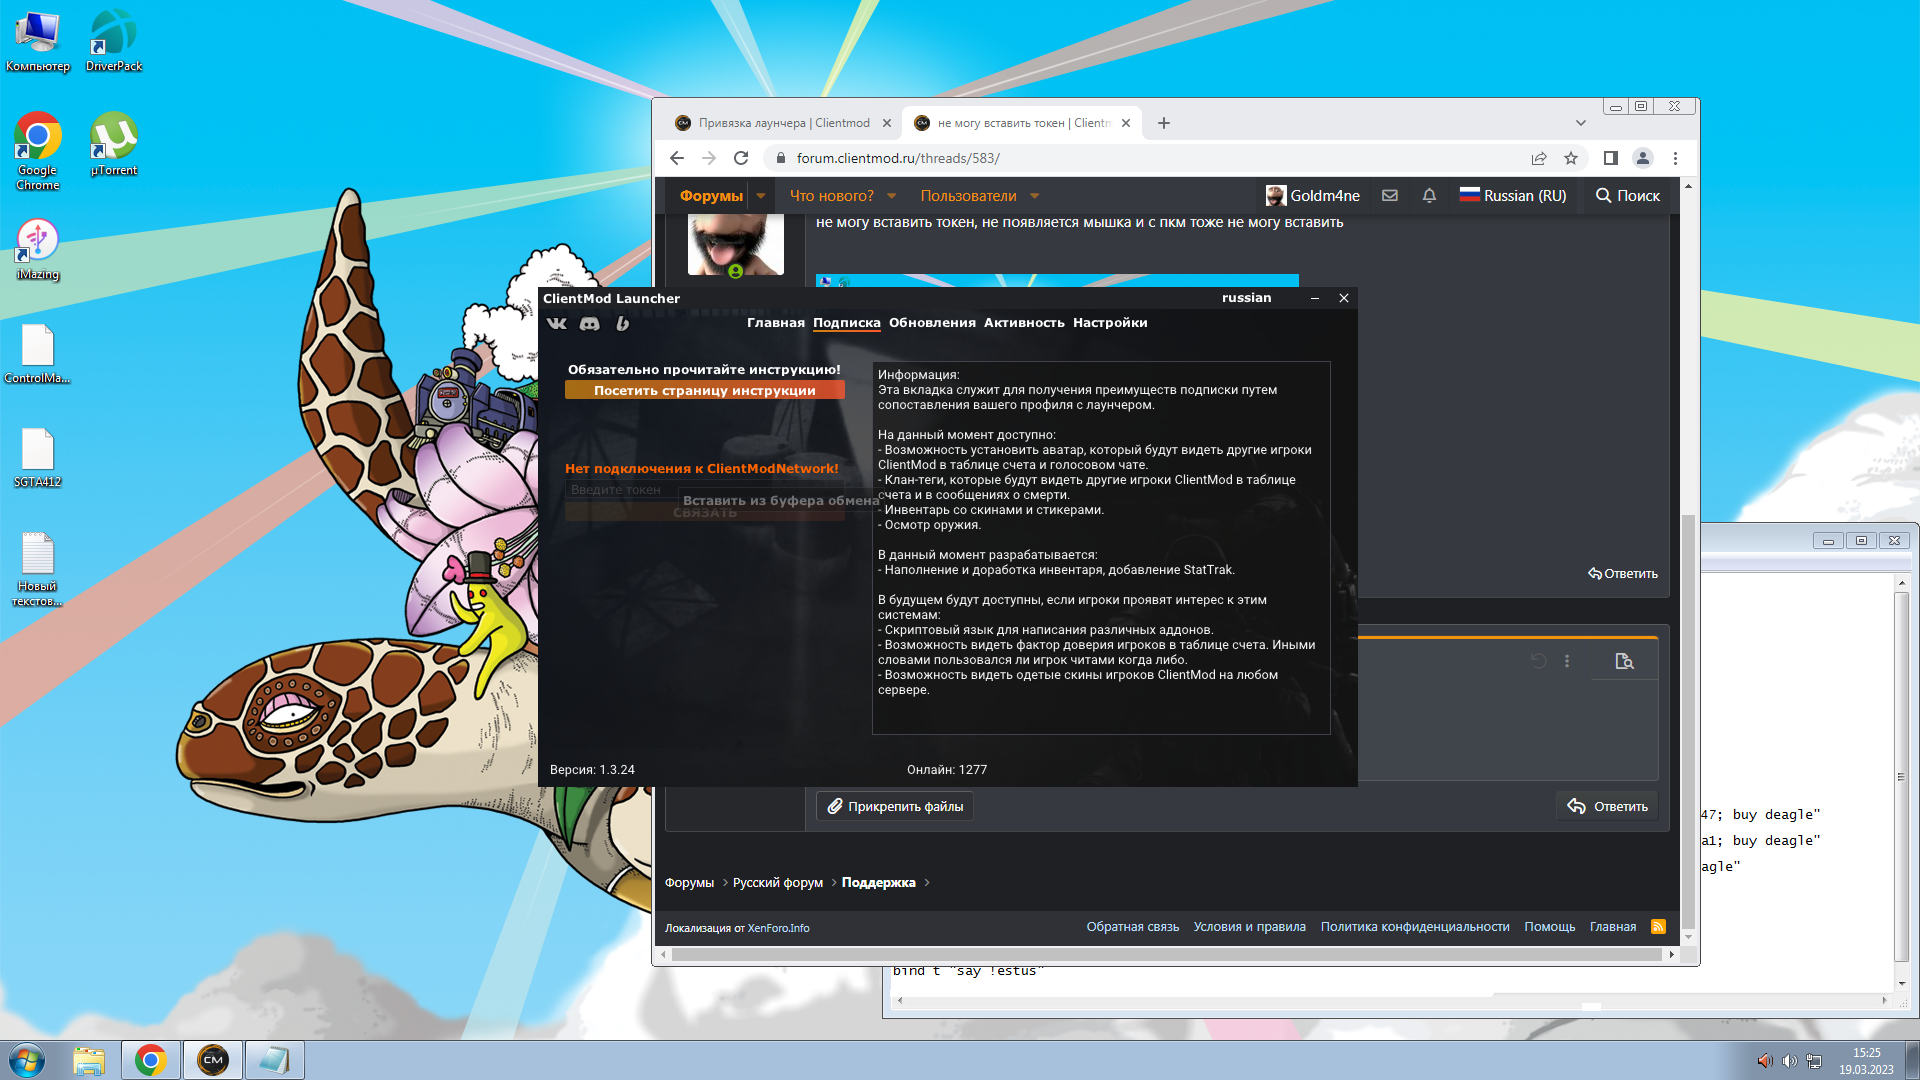1920x1080 pixels.
Task: Open the Goldm4ne user account menu
Action: (x=1312, y=196)
